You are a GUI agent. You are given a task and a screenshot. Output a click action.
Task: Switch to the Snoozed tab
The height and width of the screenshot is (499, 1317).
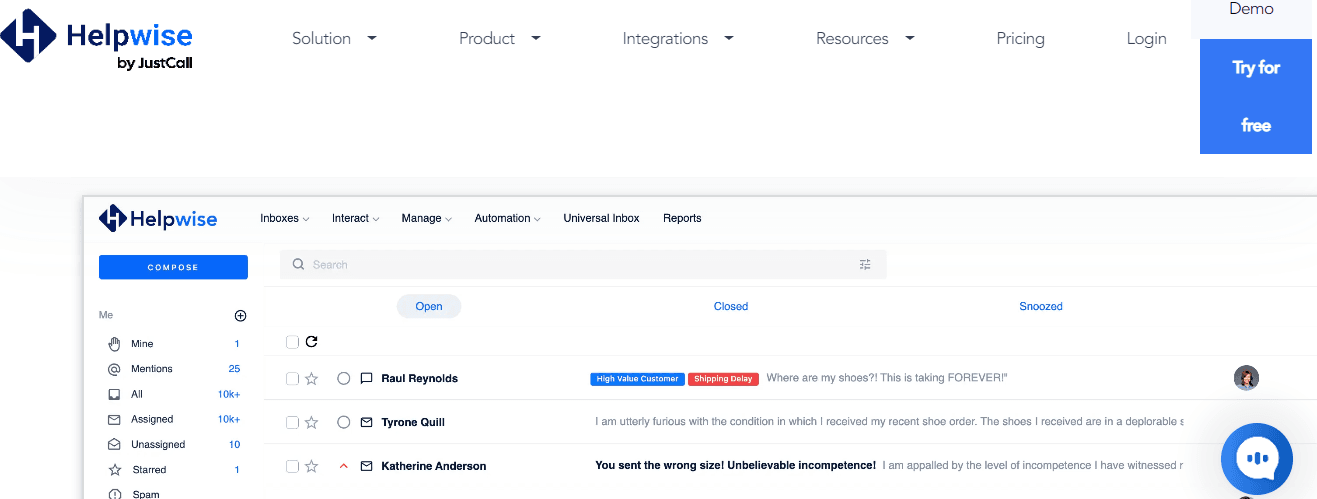1040,306
